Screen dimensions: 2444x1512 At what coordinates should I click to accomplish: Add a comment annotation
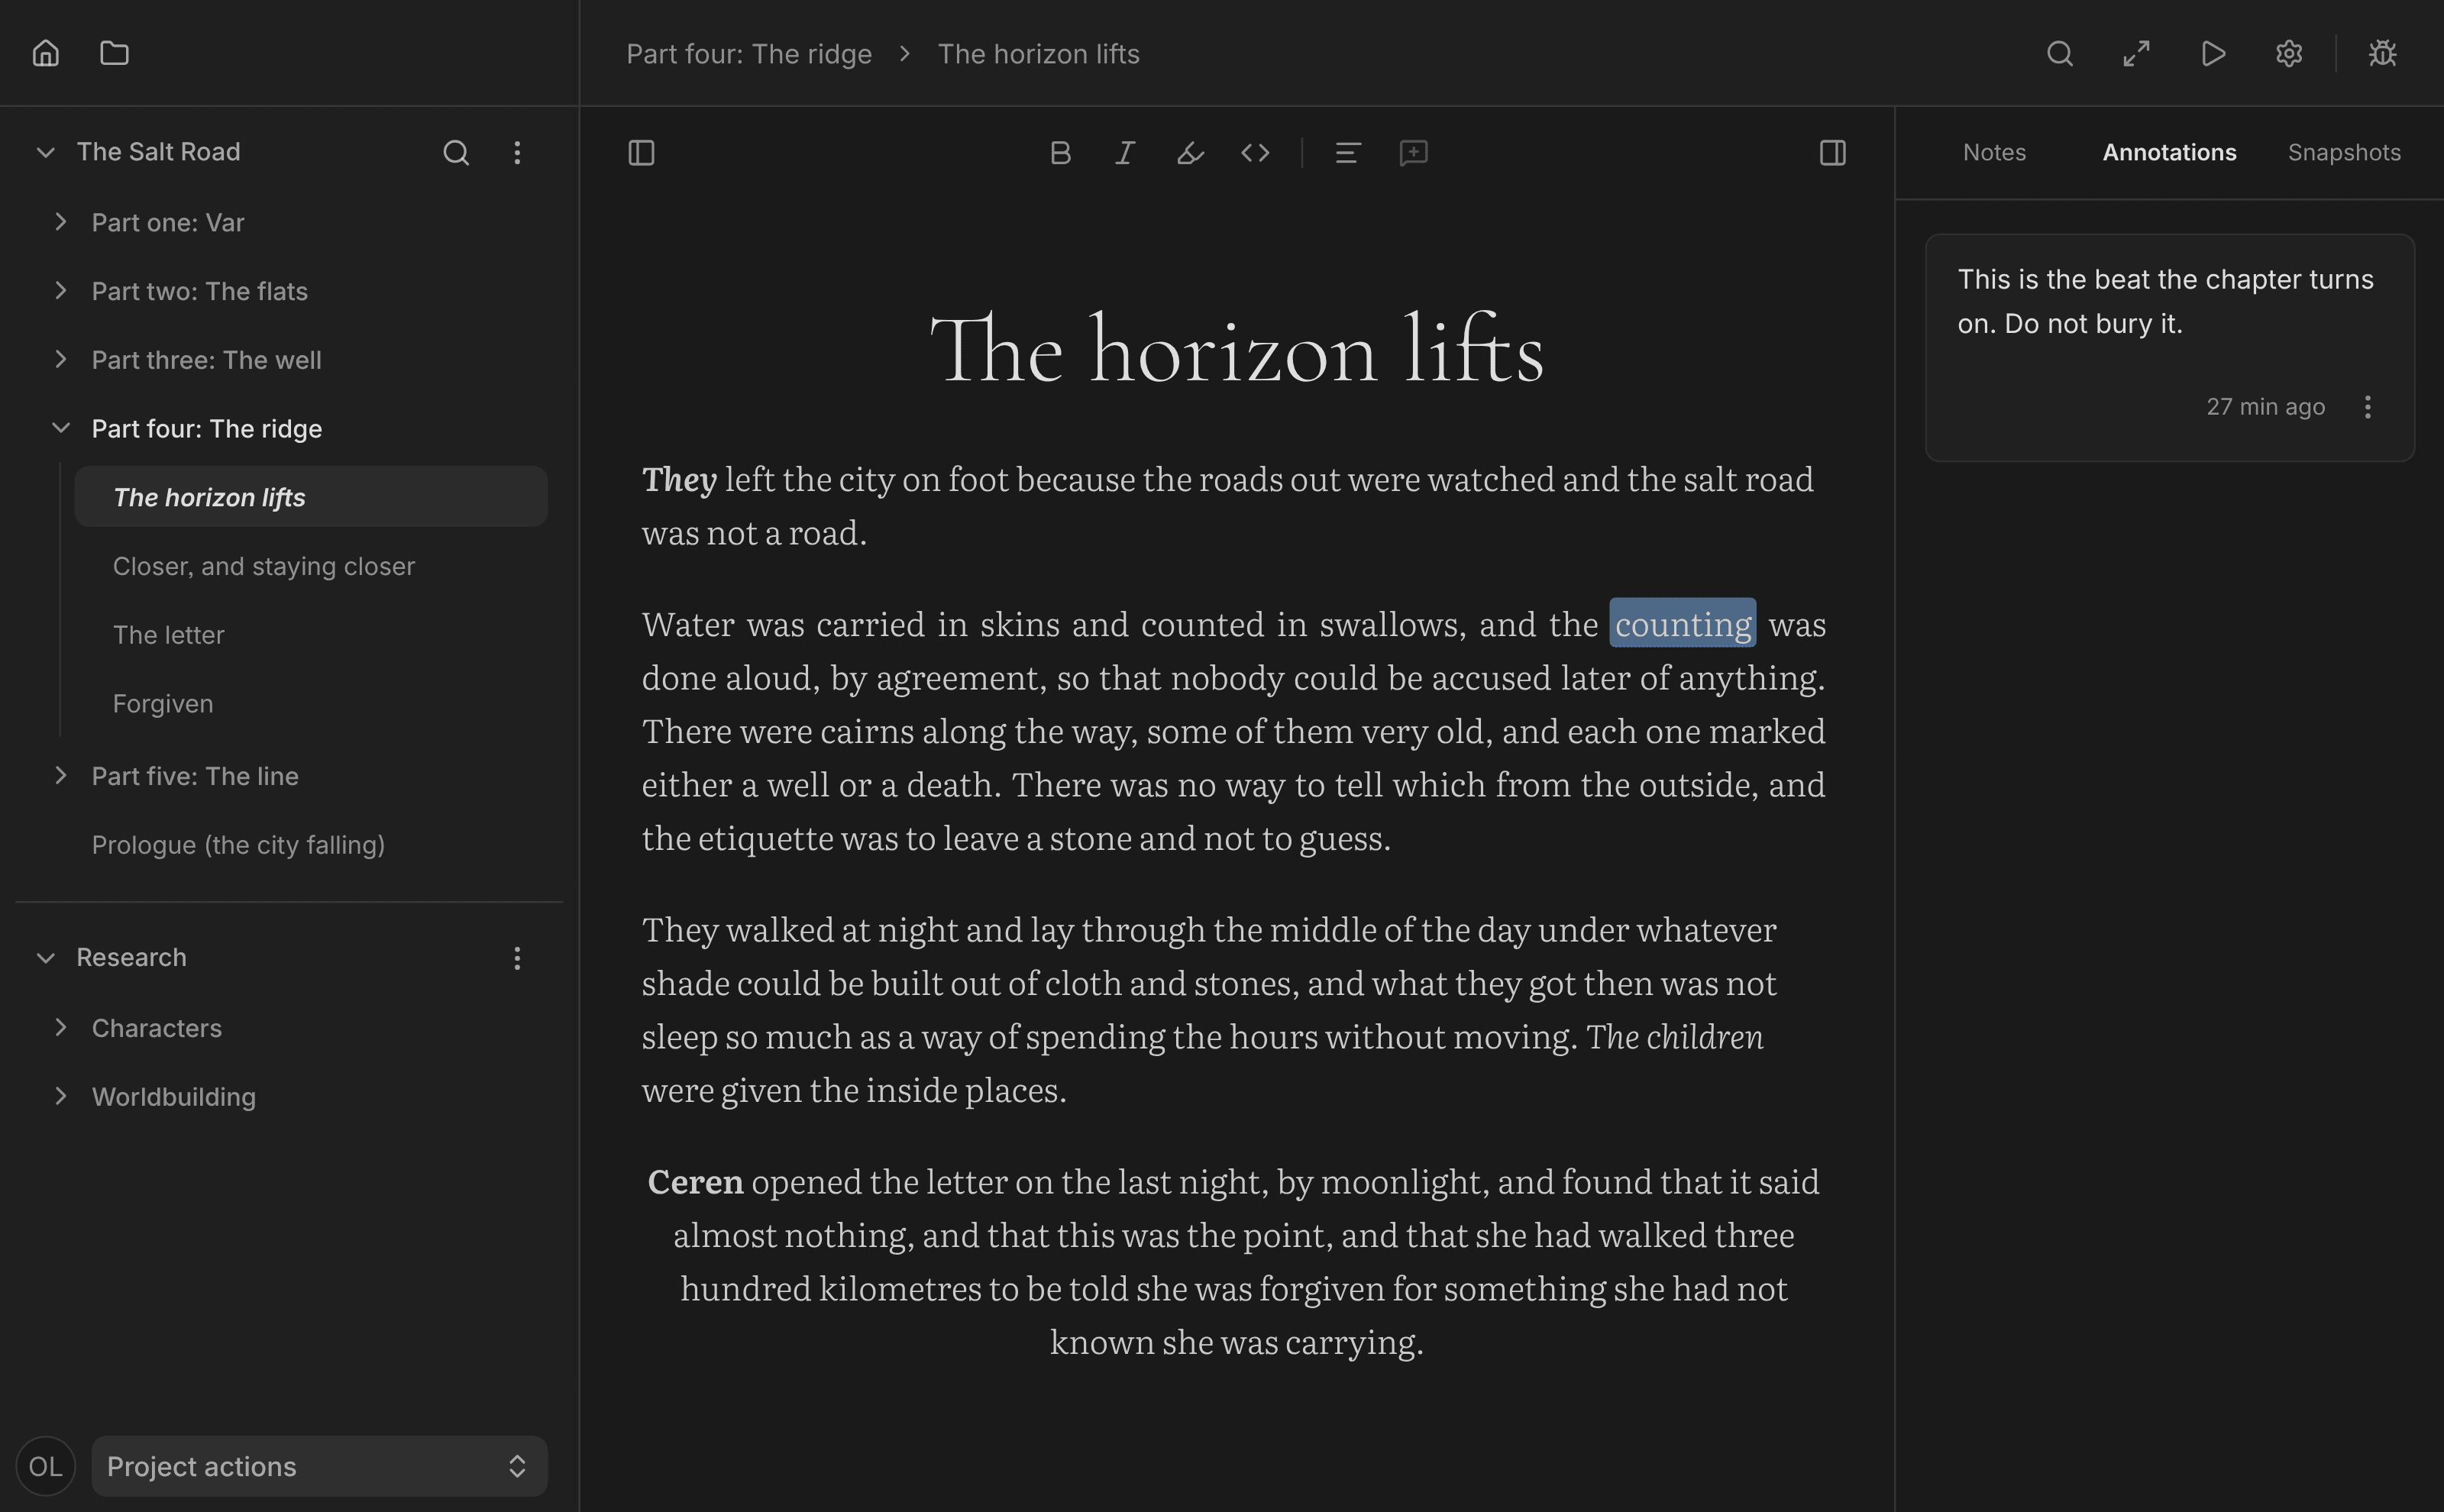click(x=1413, y=153)
